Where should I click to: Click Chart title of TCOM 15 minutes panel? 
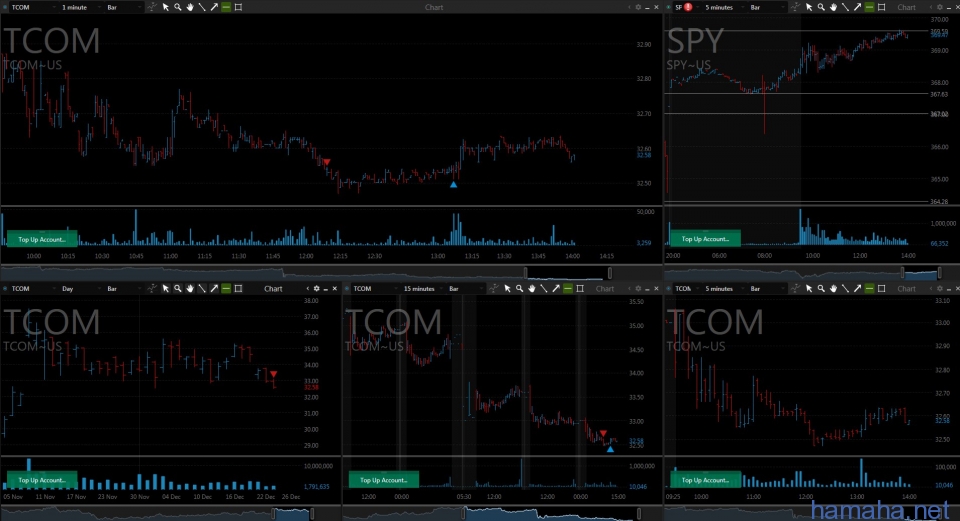[605, 288]
